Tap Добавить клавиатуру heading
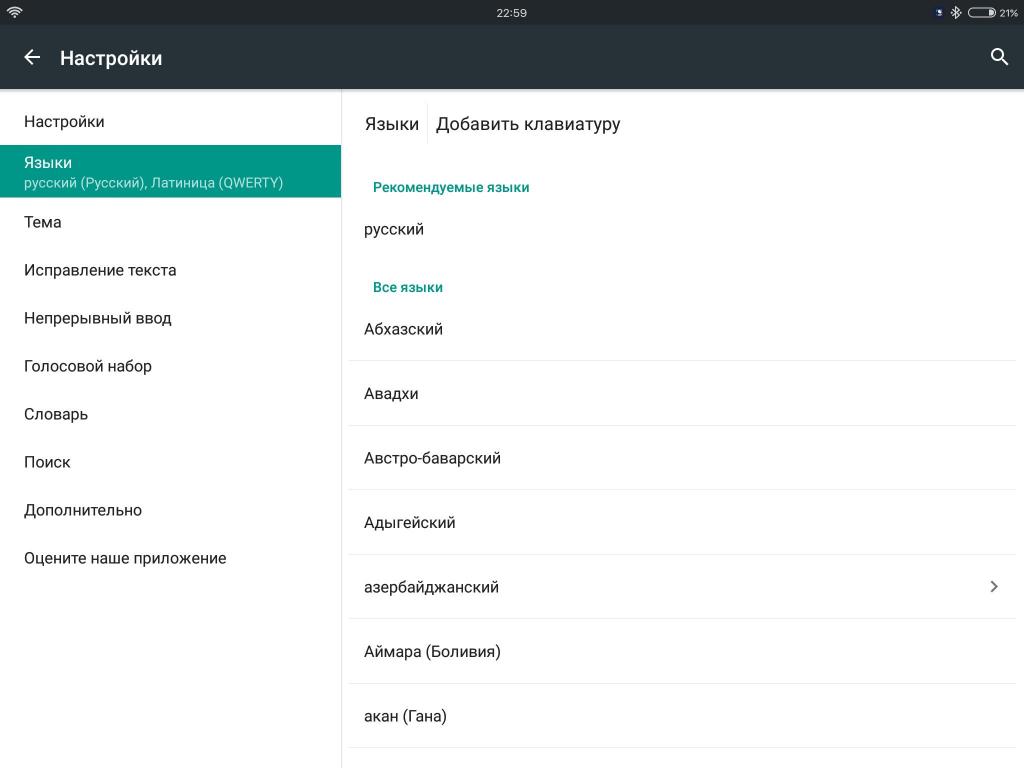Screen dimensions: 1024x768 coord(528,124)
